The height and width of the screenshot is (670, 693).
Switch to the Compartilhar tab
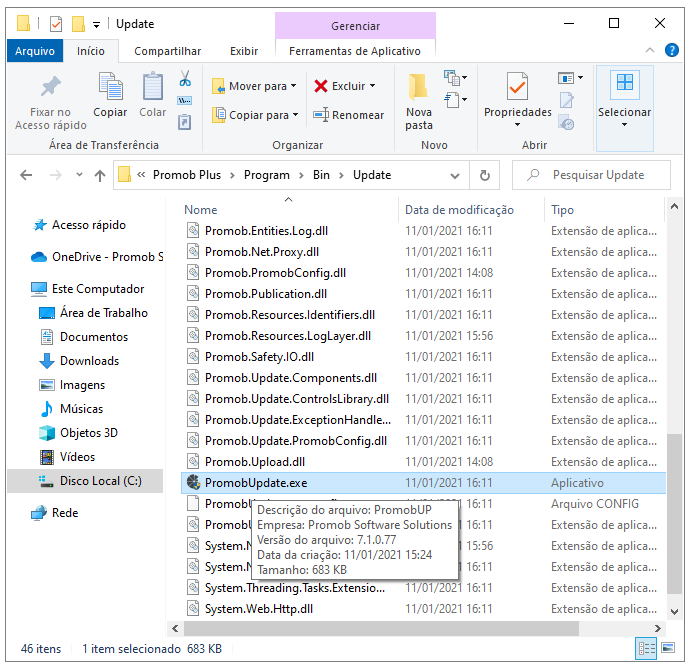click(x=168, y=51)
